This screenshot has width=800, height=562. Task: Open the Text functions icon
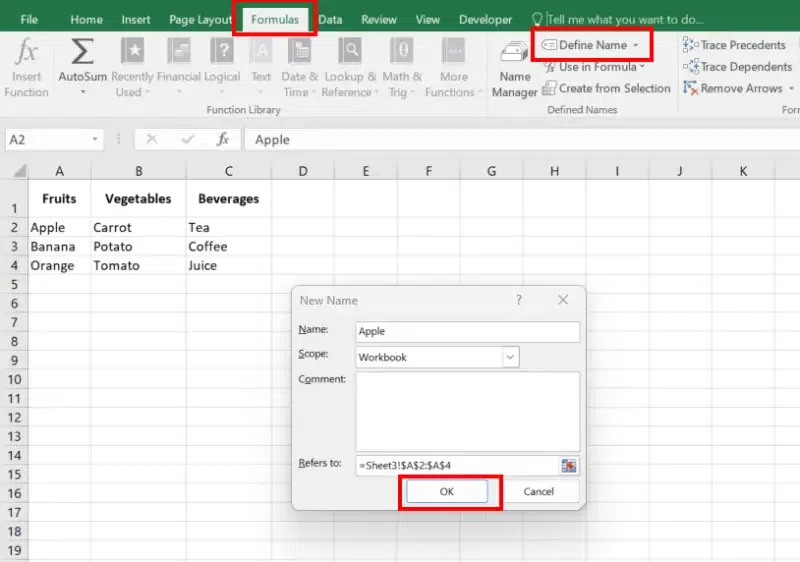pyautogui.click(x=261, y=52)
